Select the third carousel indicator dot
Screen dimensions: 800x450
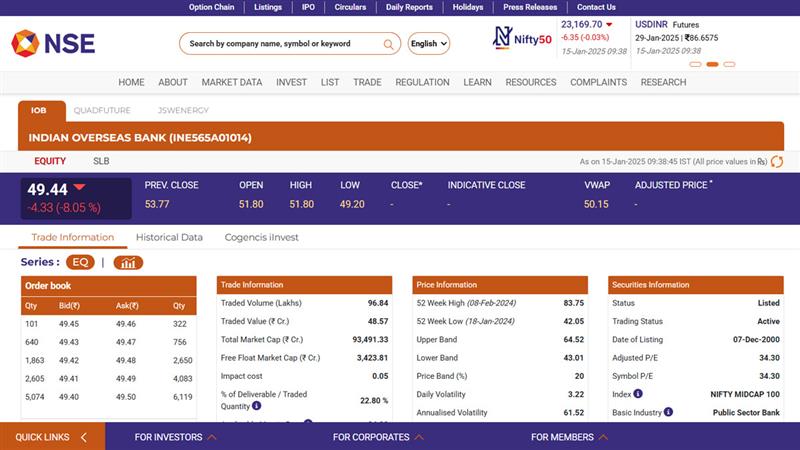pyautogui.click(x=729, y=64)
